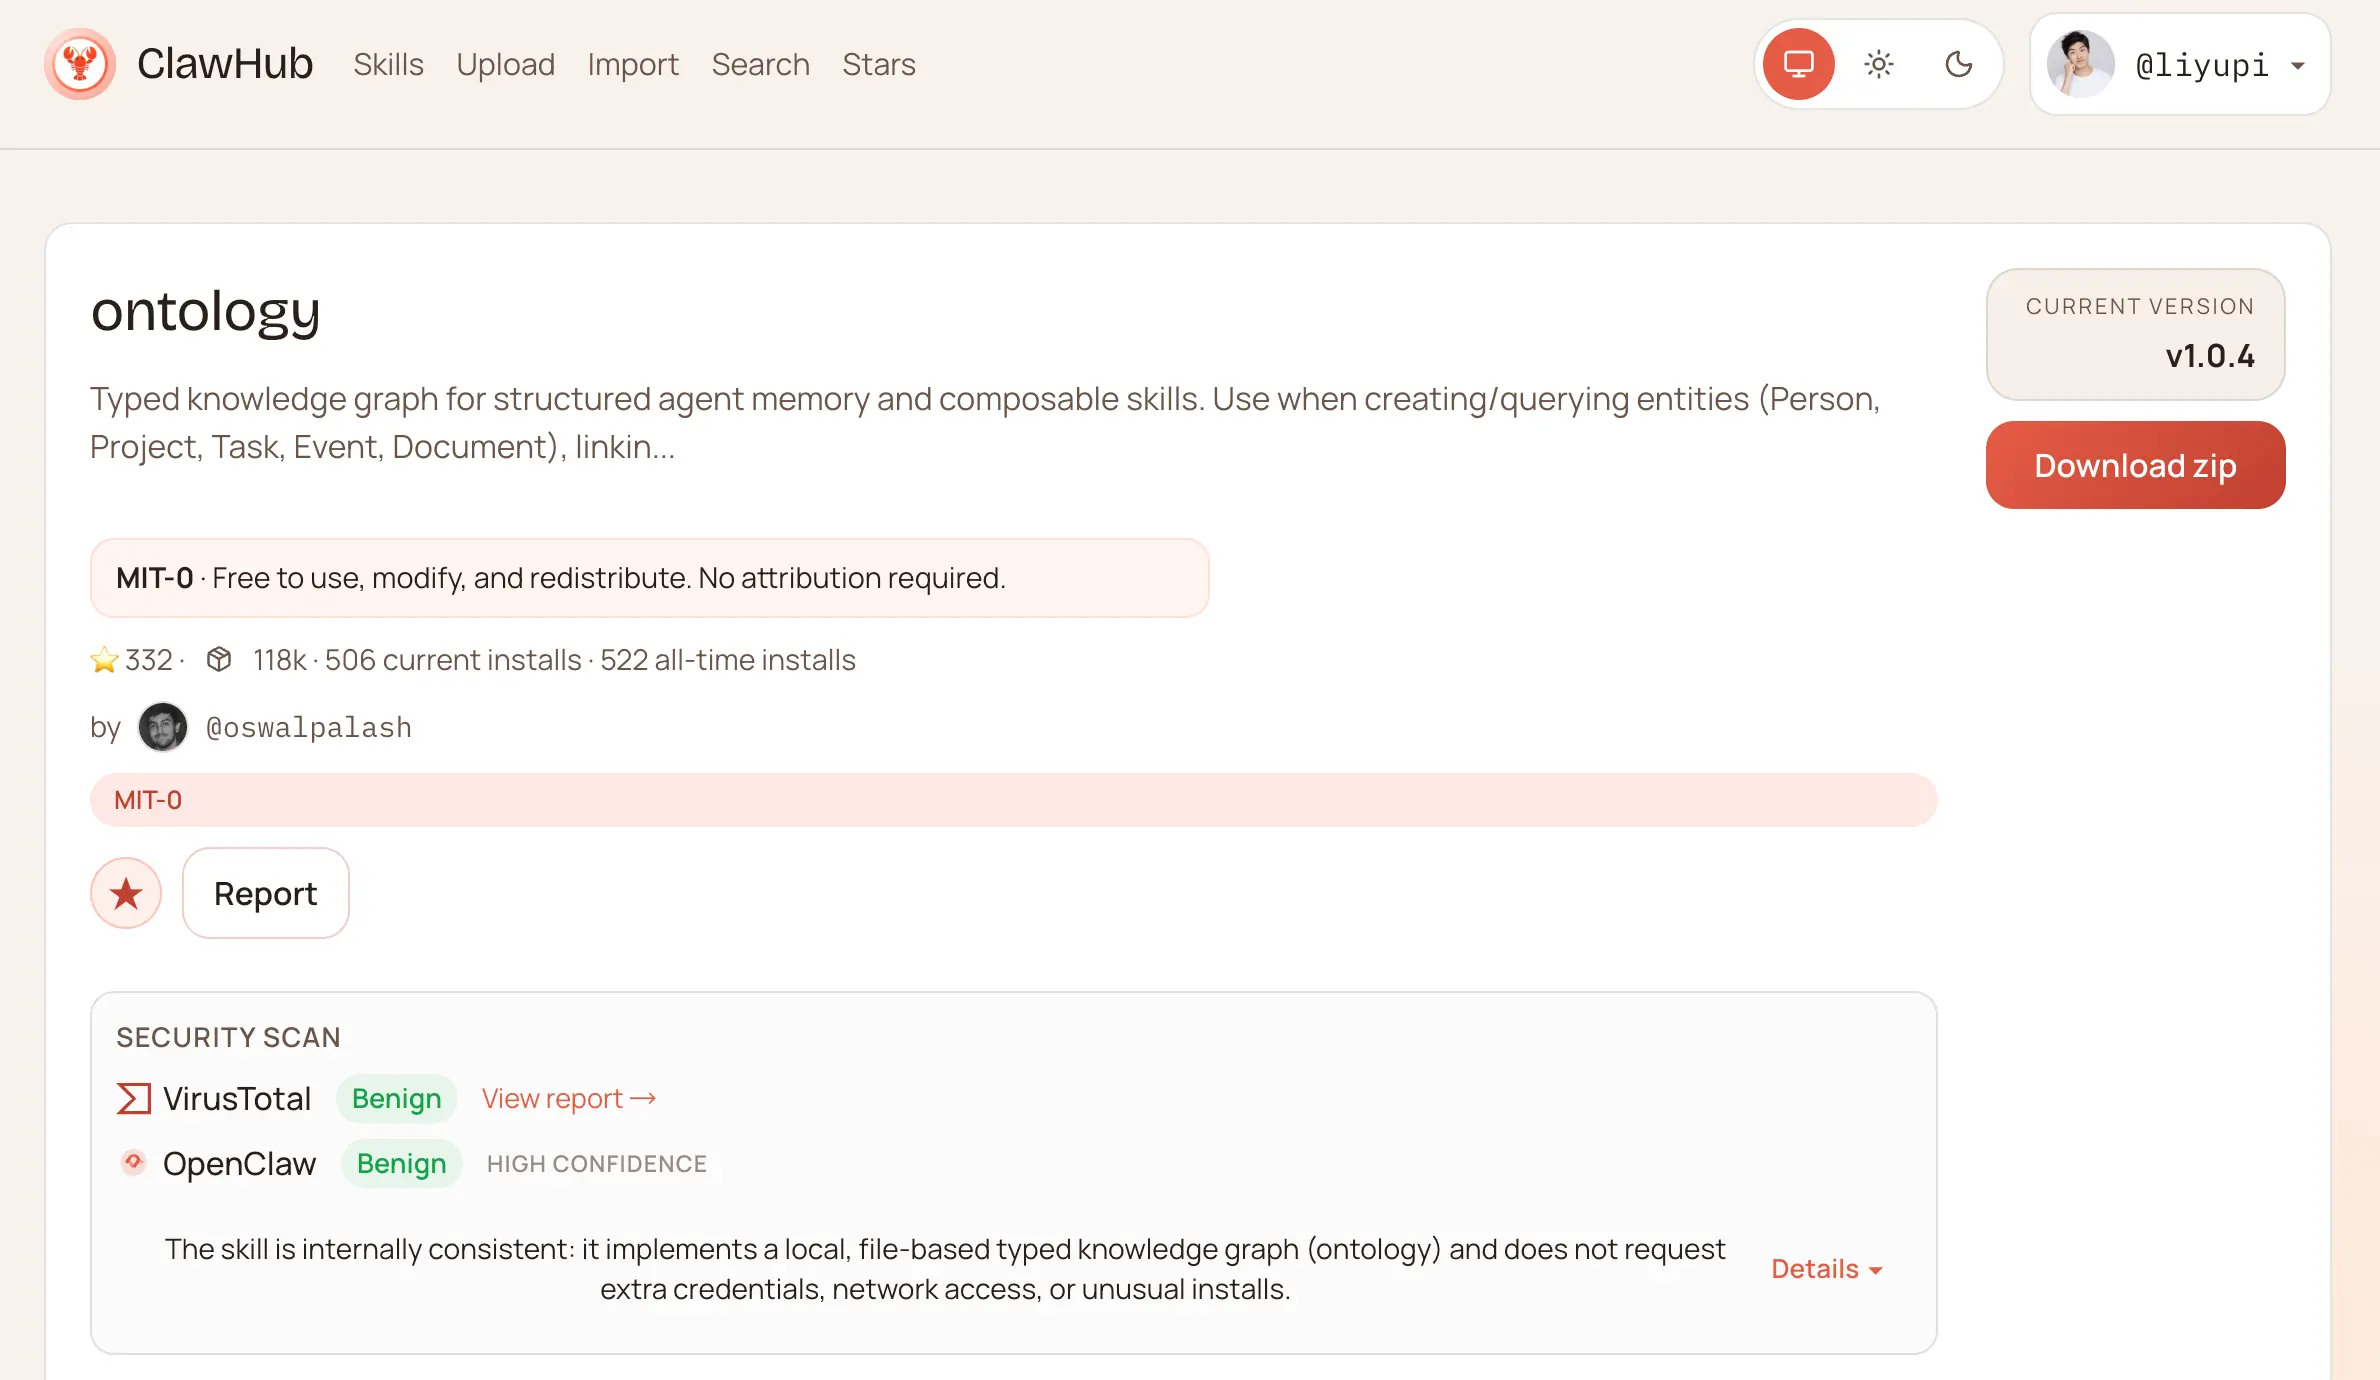The image size is (2380, 1380).
Task: Open the Skills nav item
Action: click(x=388, y=64)
